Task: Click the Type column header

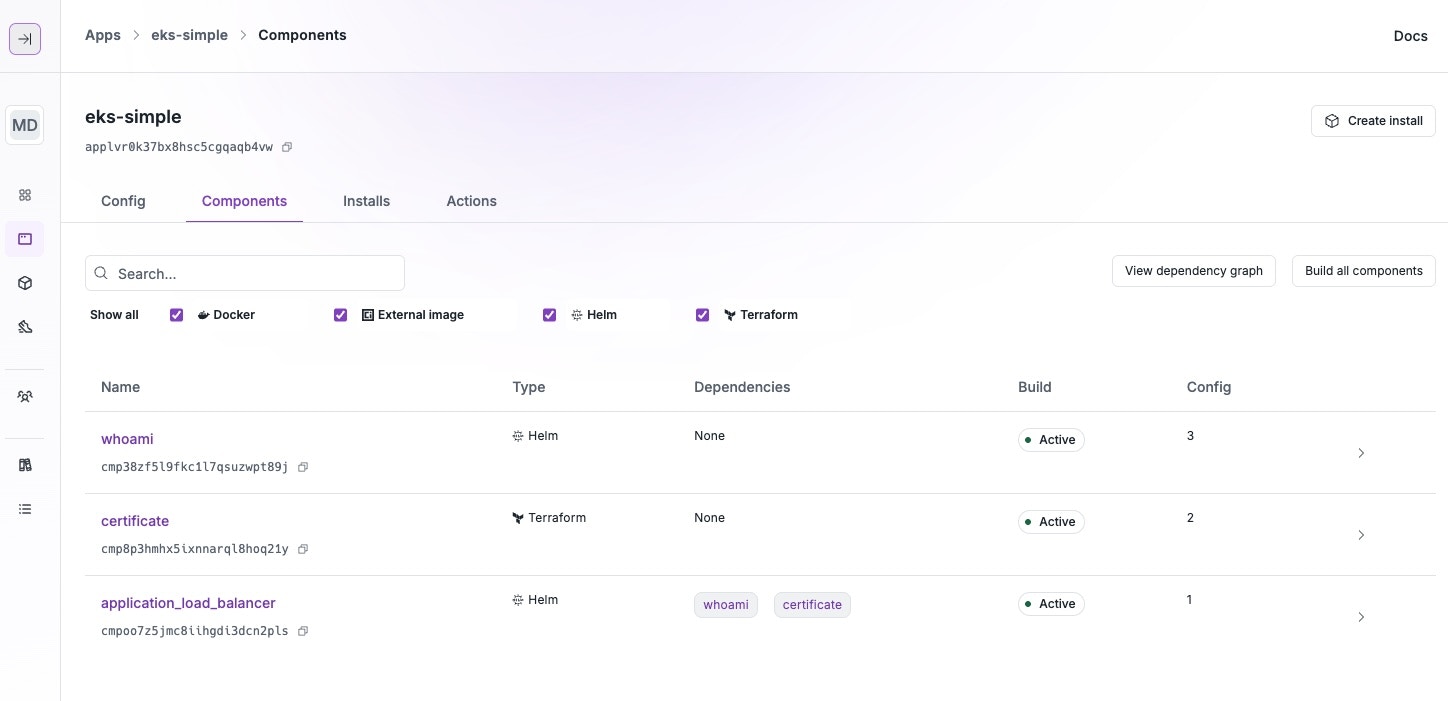Action: pyautogui.click(x=529, y=387)
